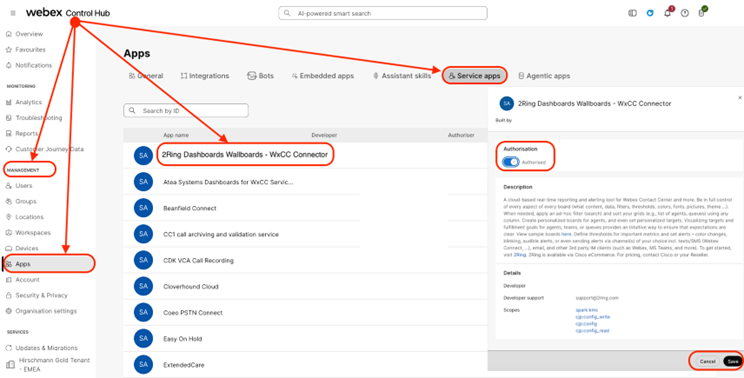Switch to the Embedded apps tab
Image resolution: width=744 pixels, height=378 pixels.
323,76
